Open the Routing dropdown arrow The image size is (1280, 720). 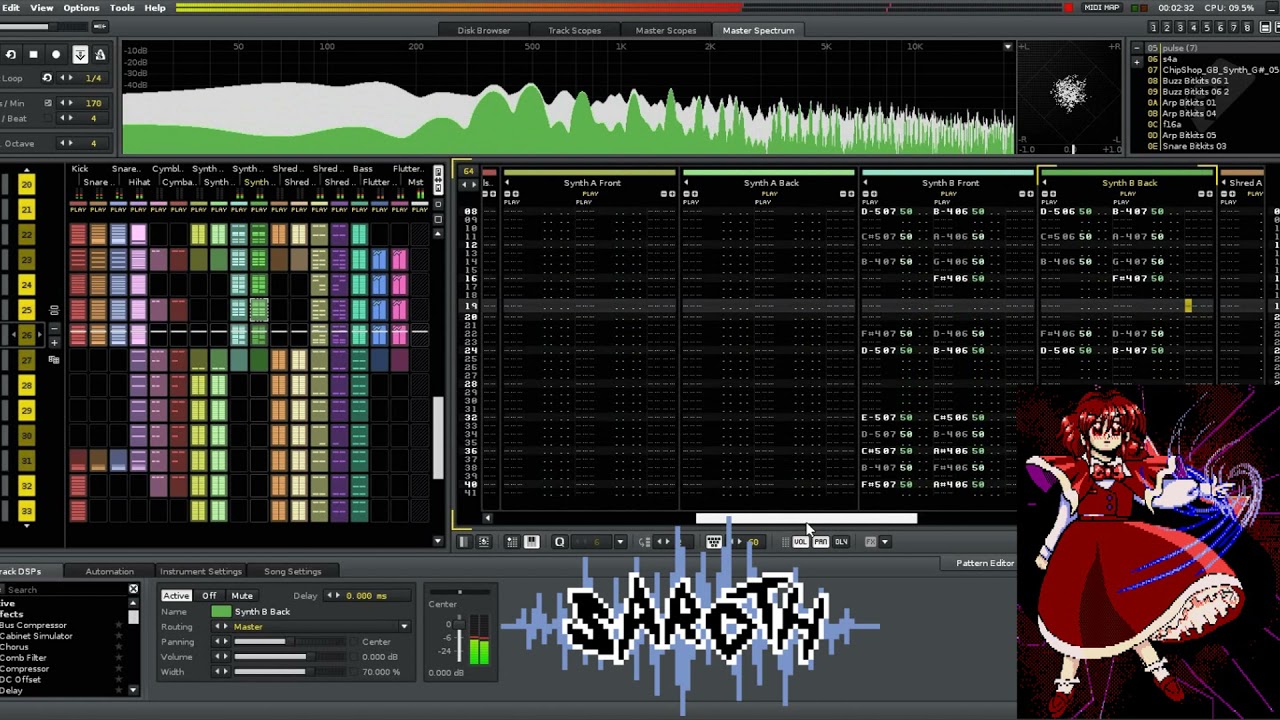coord(404,627)
